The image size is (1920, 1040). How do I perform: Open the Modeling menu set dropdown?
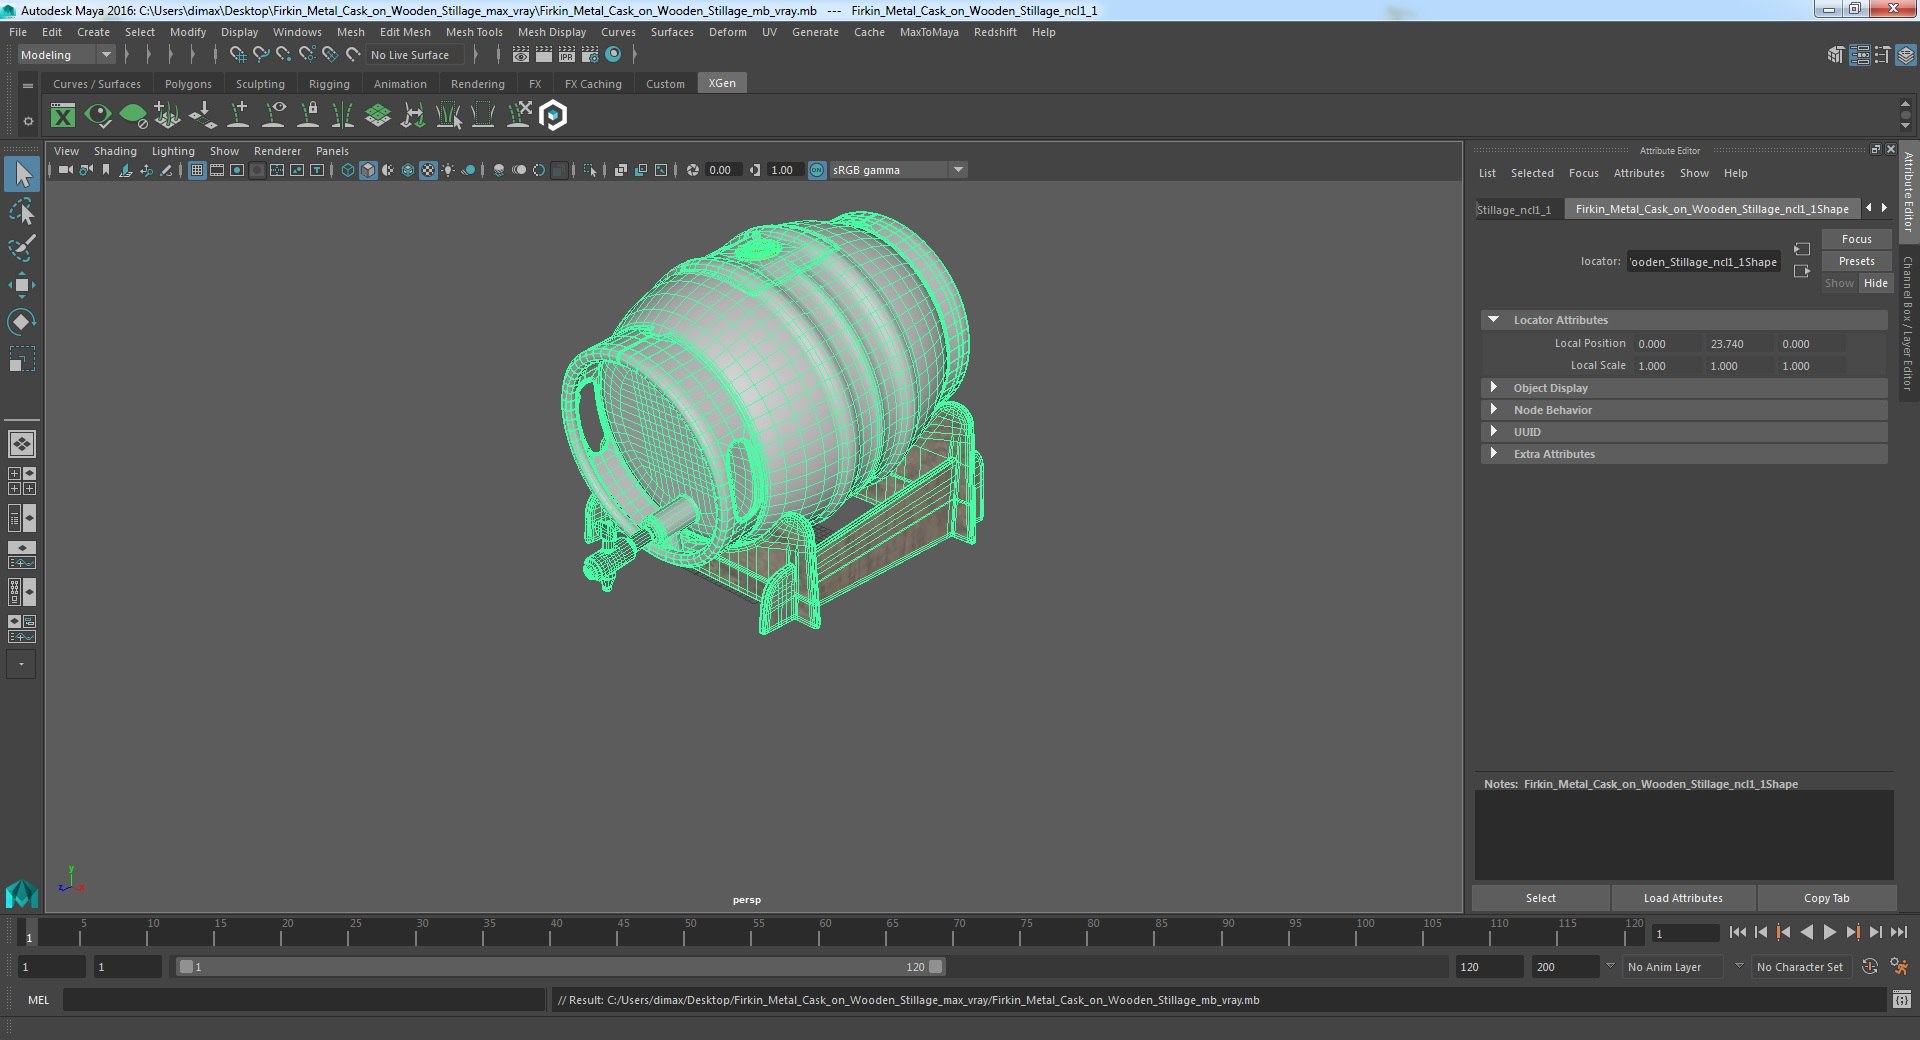[x=66, y=55]
